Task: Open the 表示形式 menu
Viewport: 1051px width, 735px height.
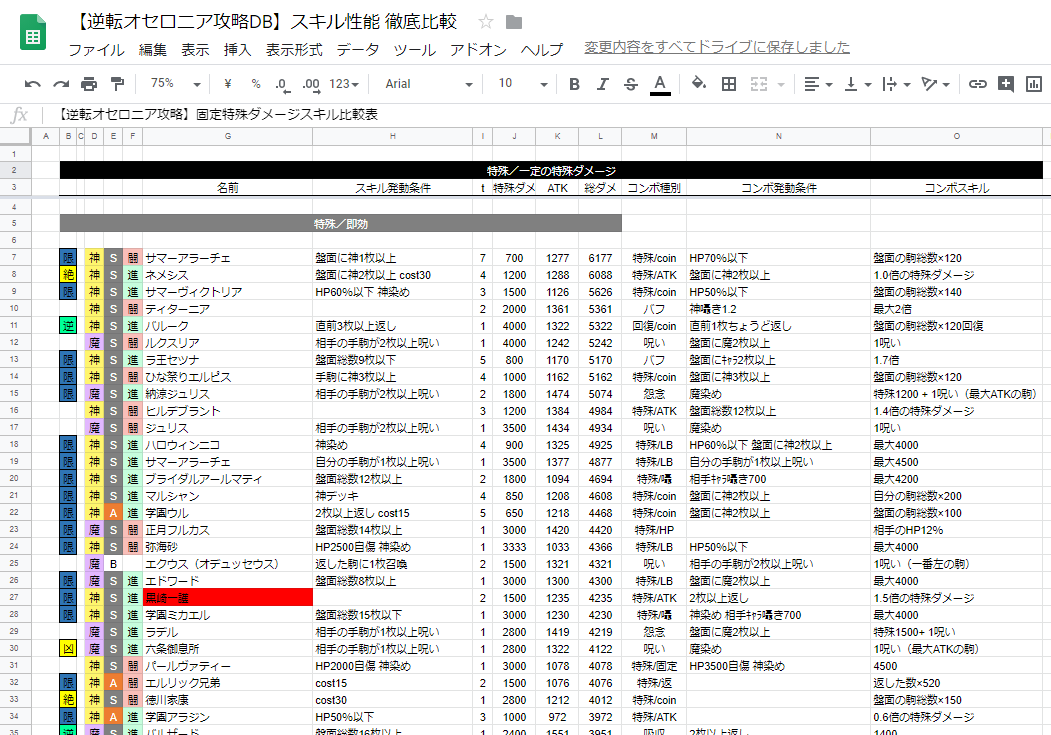Action: coord(294,50)
